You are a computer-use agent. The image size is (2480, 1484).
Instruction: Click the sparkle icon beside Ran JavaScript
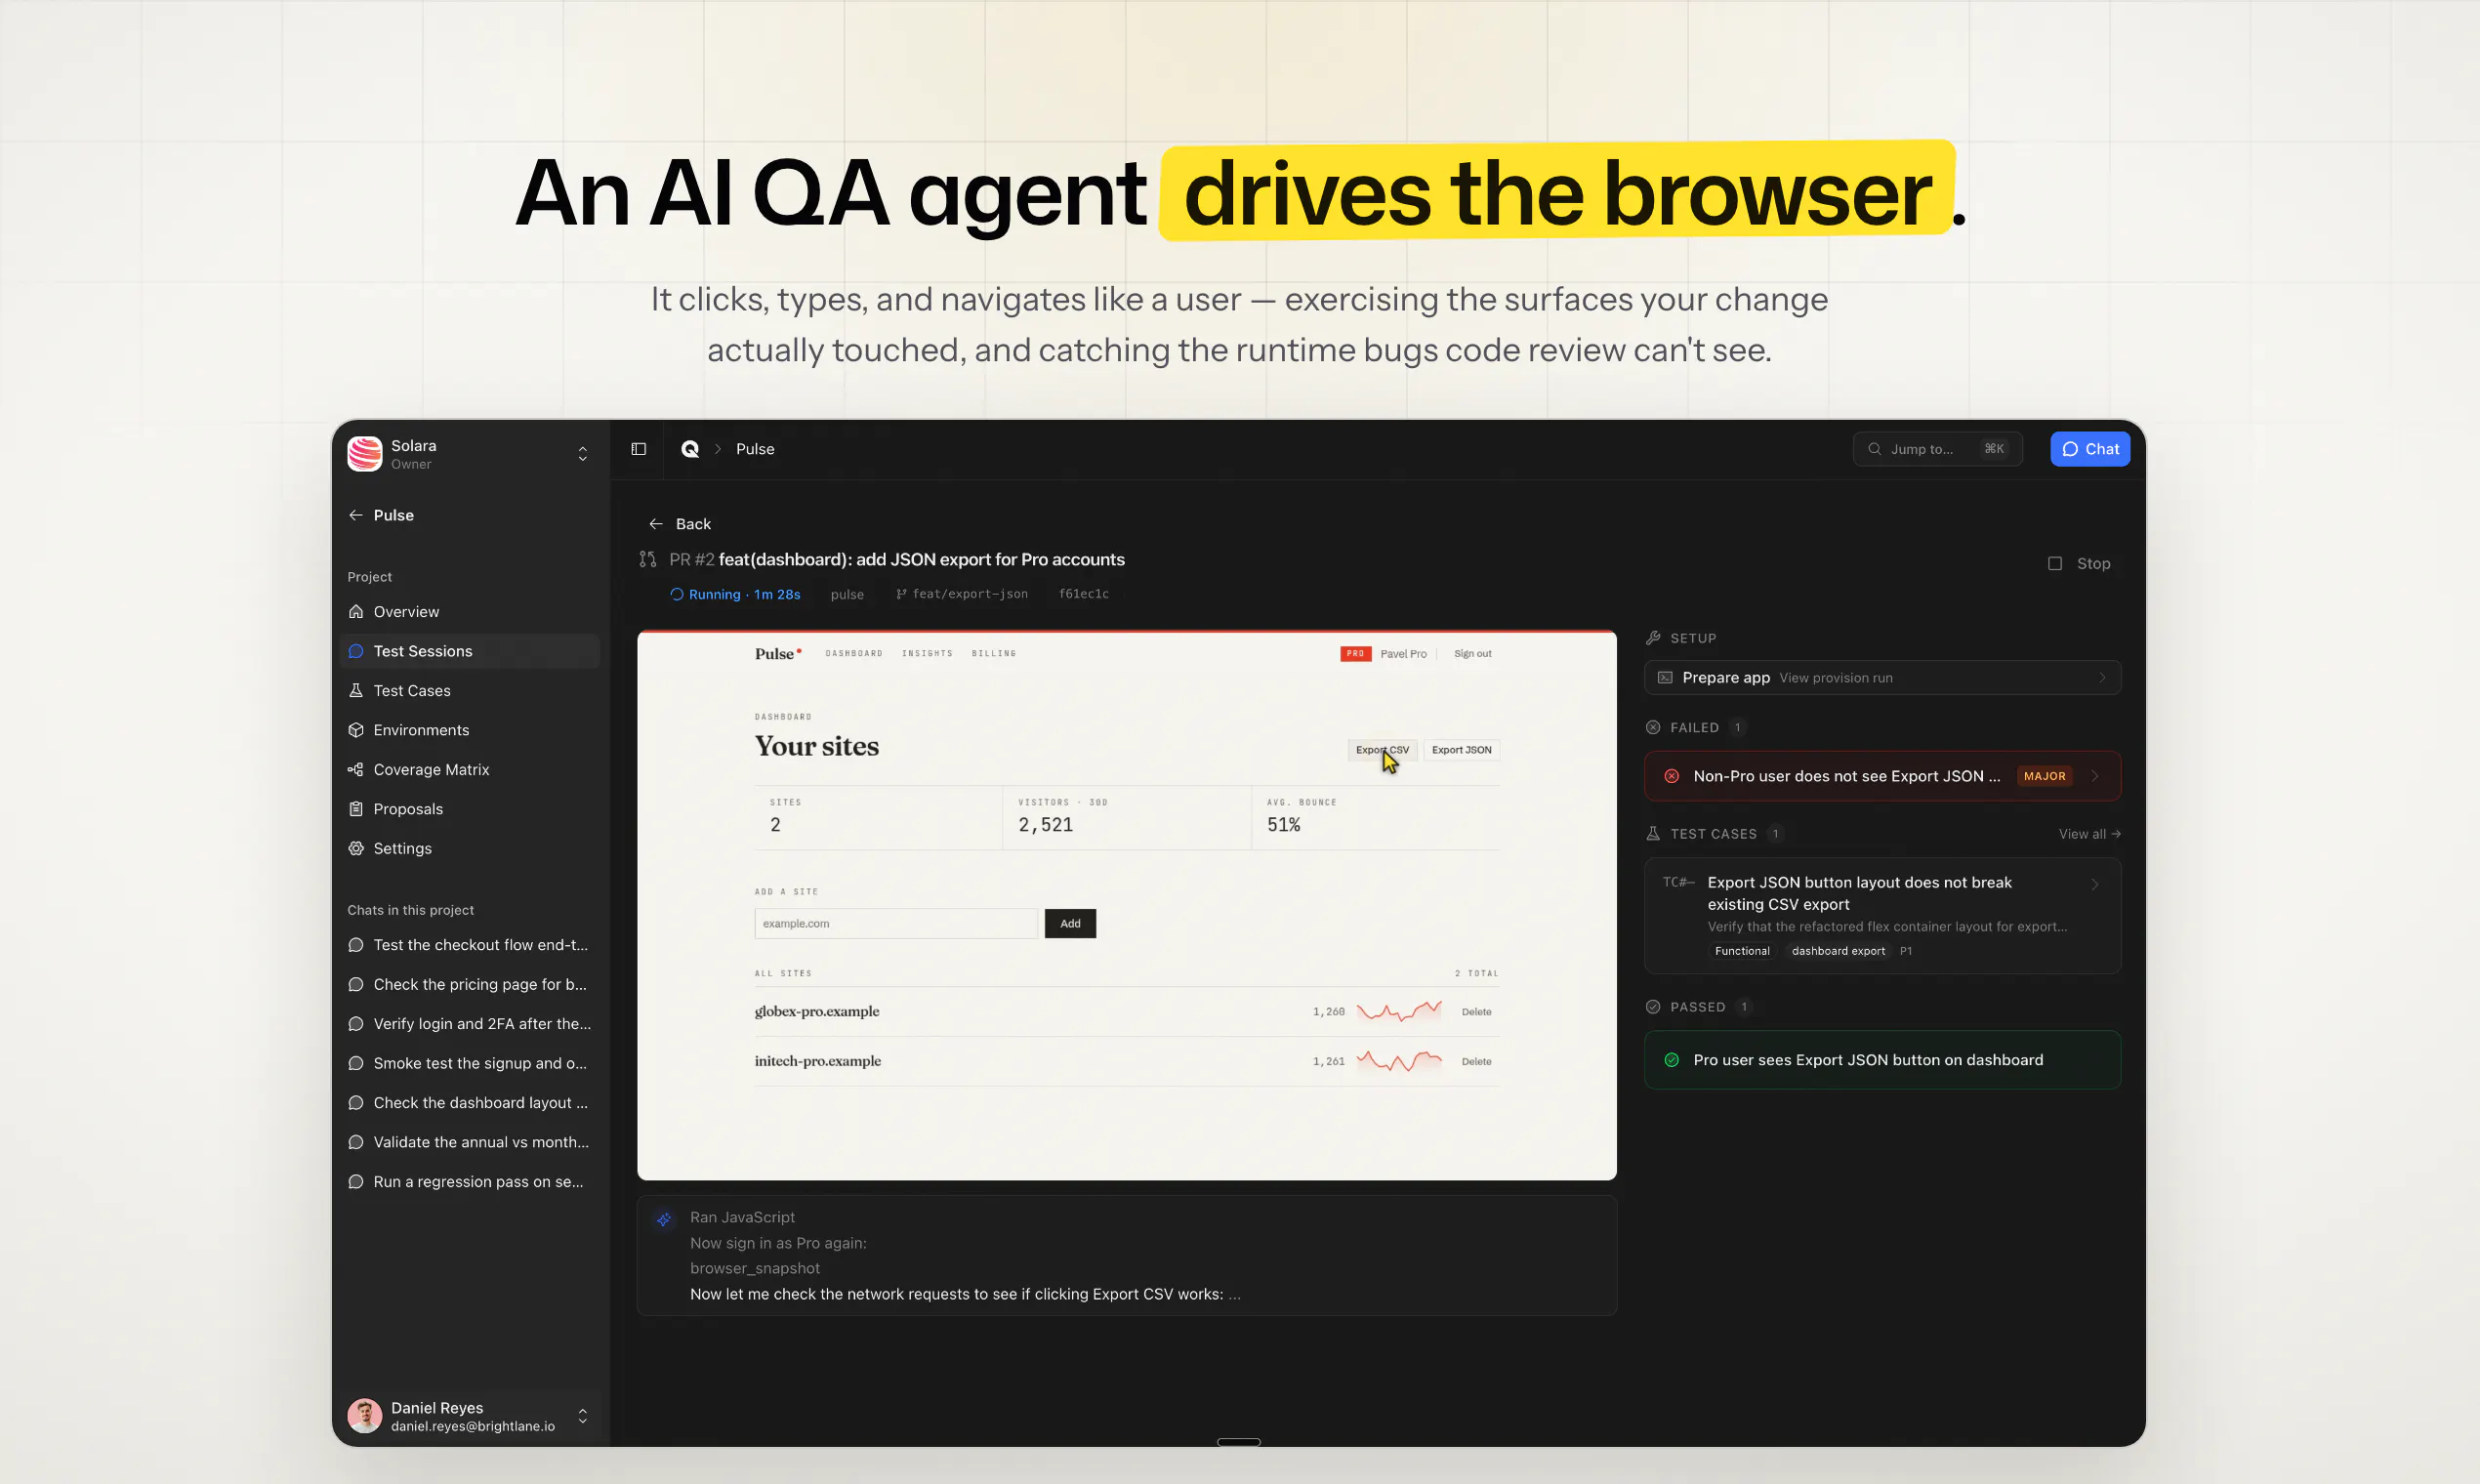(663, 1219)
